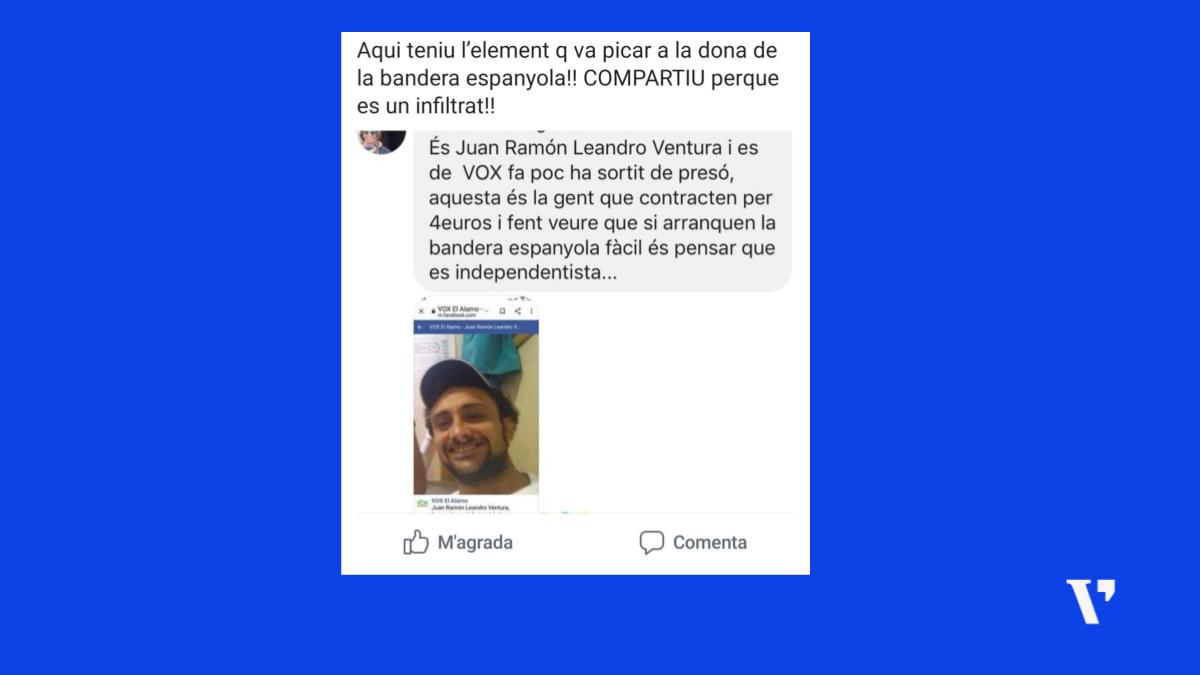Image resolution: width=1200 pixels, height=675 pixels.
Task: Close the embedded browser tab with X
Action: [421, 311]
